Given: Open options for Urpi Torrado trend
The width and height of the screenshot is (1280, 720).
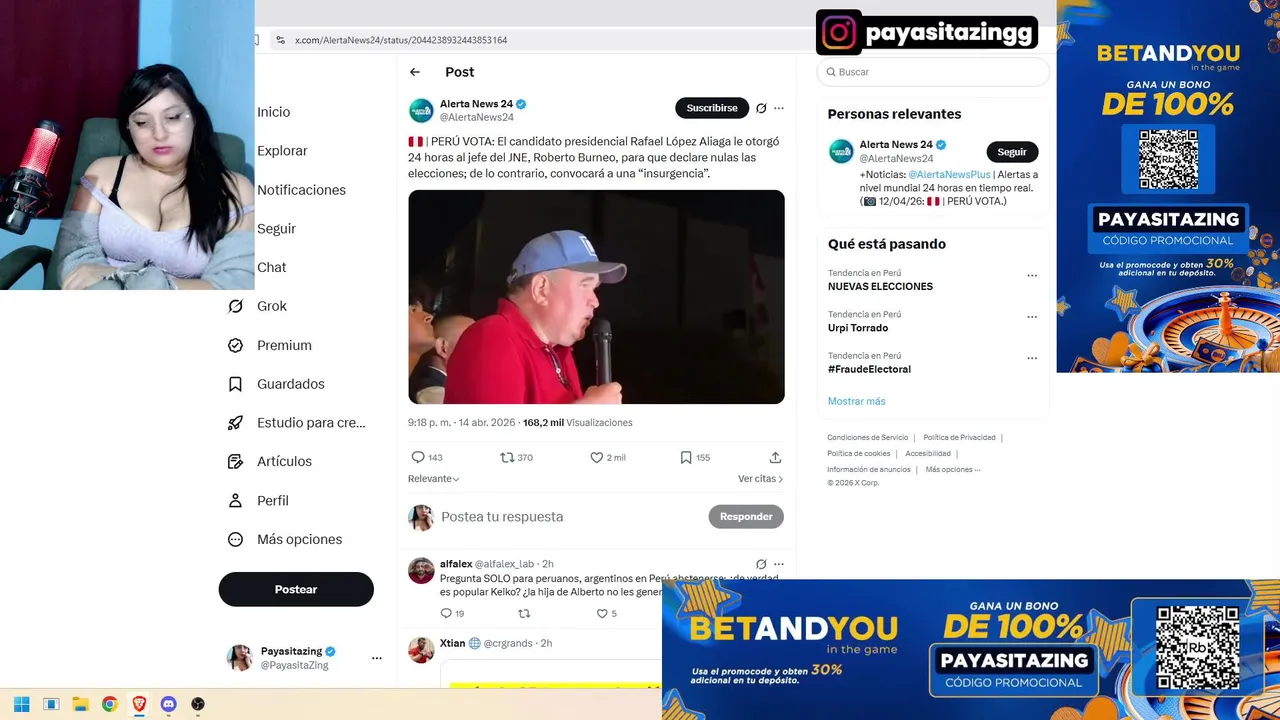Looking at the screenshot, I should point(1032,317).
